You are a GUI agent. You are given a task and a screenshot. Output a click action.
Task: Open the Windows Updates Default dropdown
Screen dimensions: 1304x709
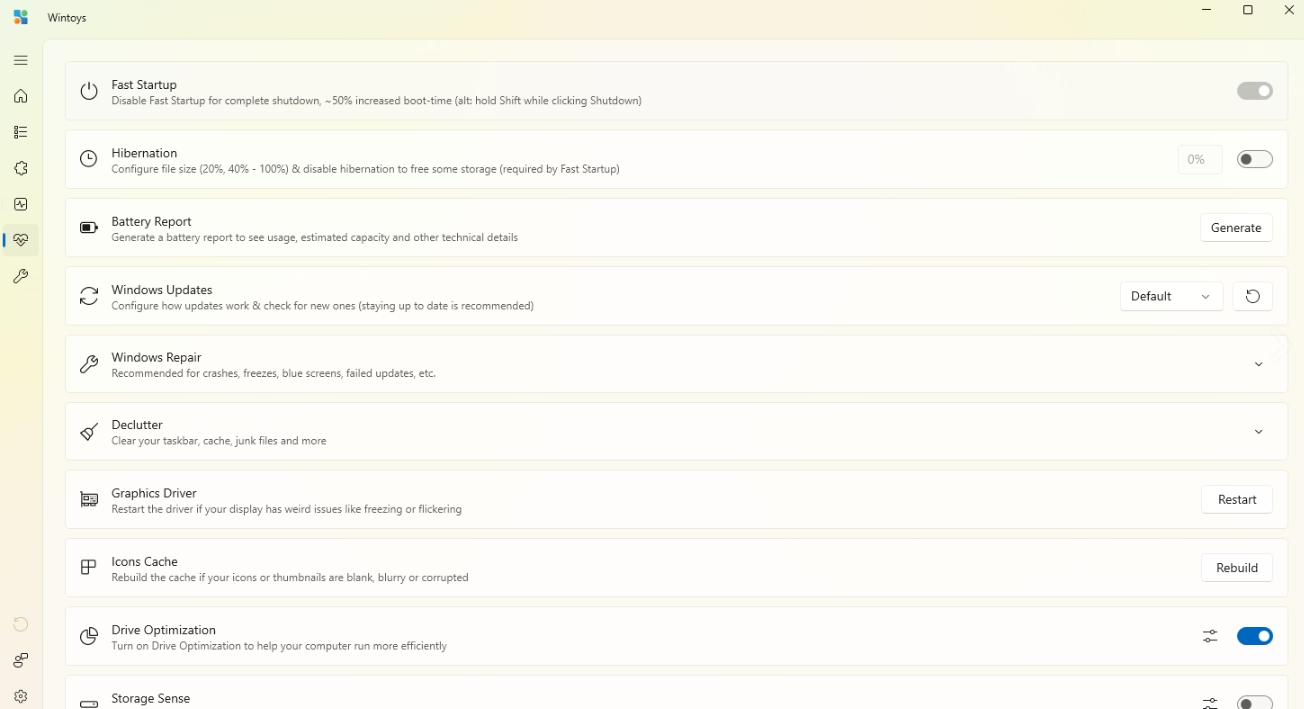(1170, 296)
